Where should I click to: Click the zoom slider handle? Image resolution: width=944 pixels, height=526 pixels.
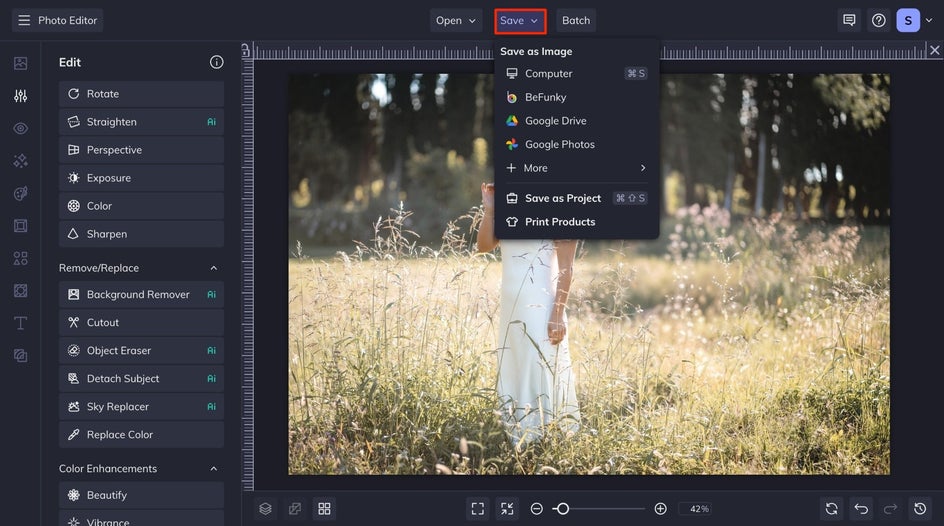[x=562, y=509]
